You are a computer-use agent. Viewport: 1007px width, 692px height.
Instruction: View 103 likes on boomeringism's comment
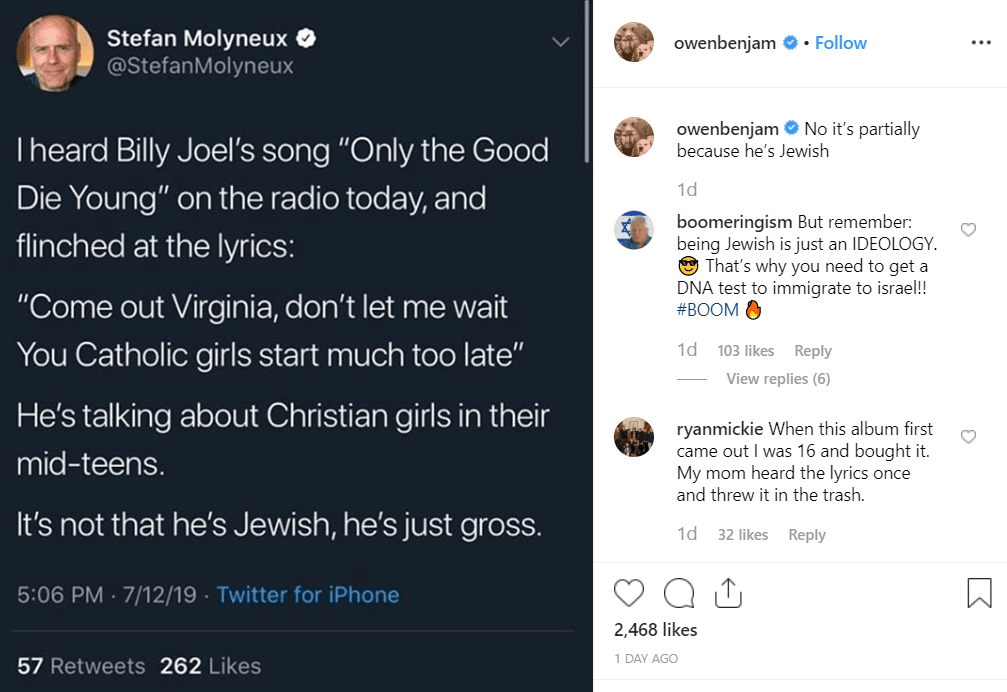point(746,350)
